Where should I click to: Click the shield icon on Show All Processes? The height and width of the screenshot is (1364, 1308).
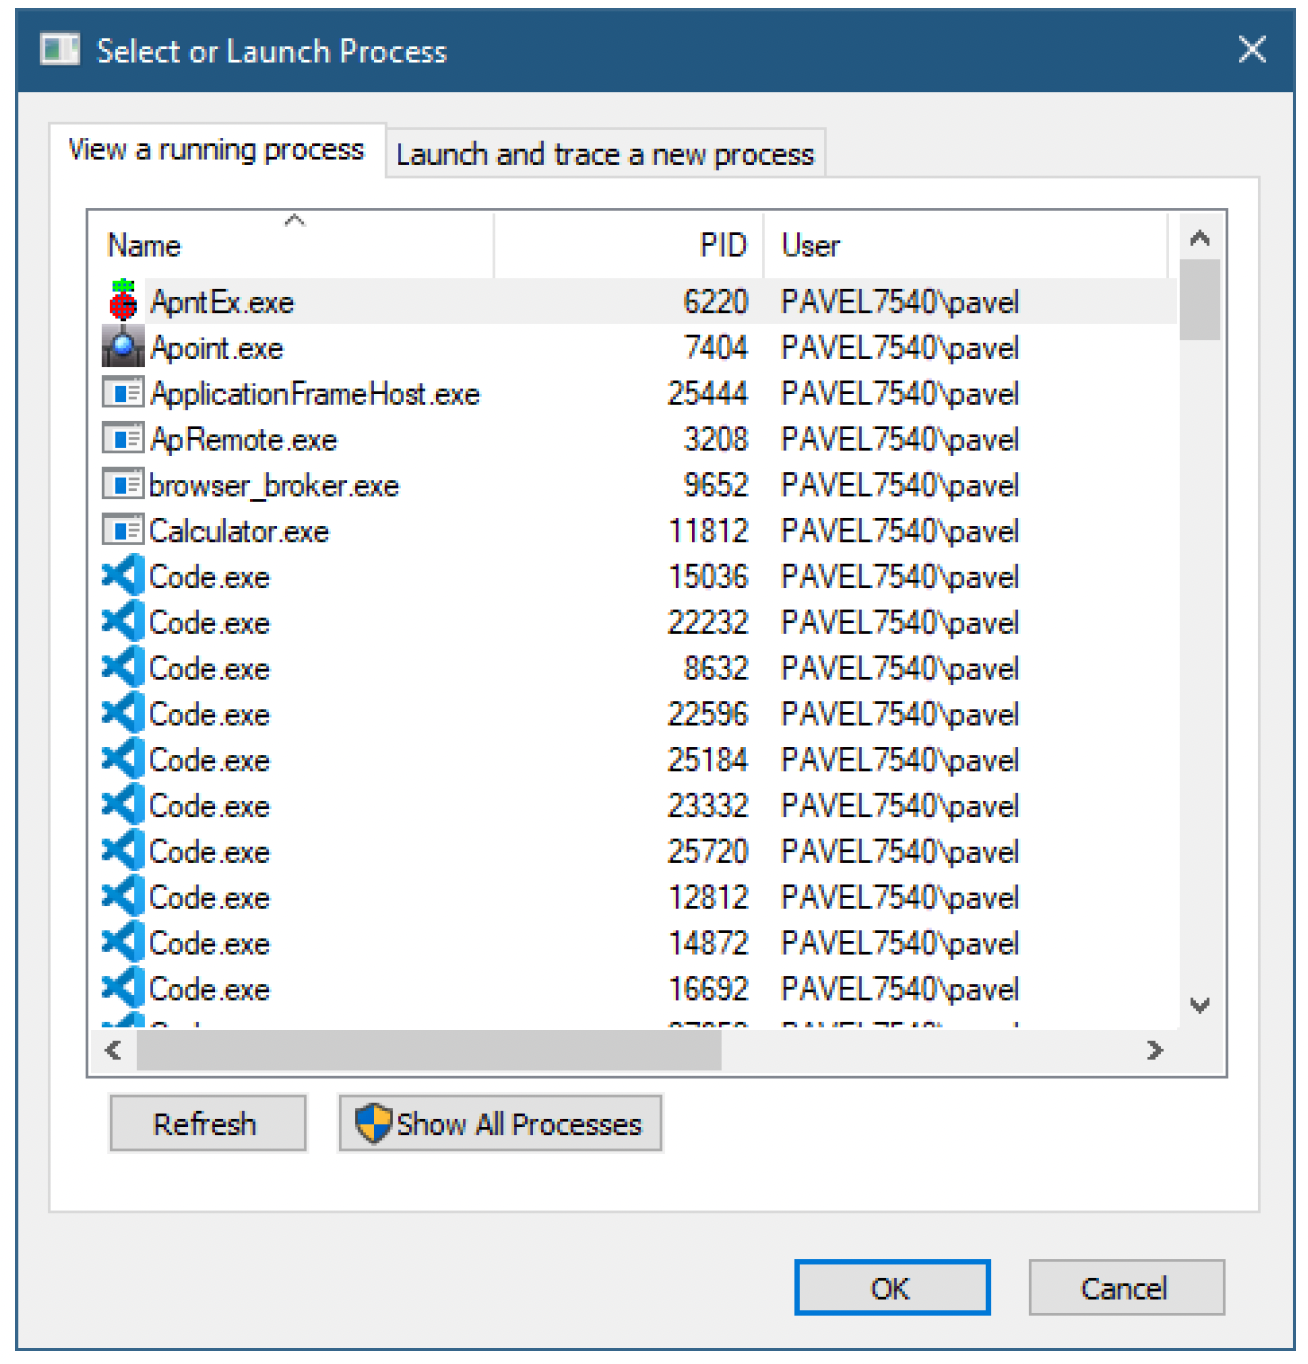[x=373, y=1123]
